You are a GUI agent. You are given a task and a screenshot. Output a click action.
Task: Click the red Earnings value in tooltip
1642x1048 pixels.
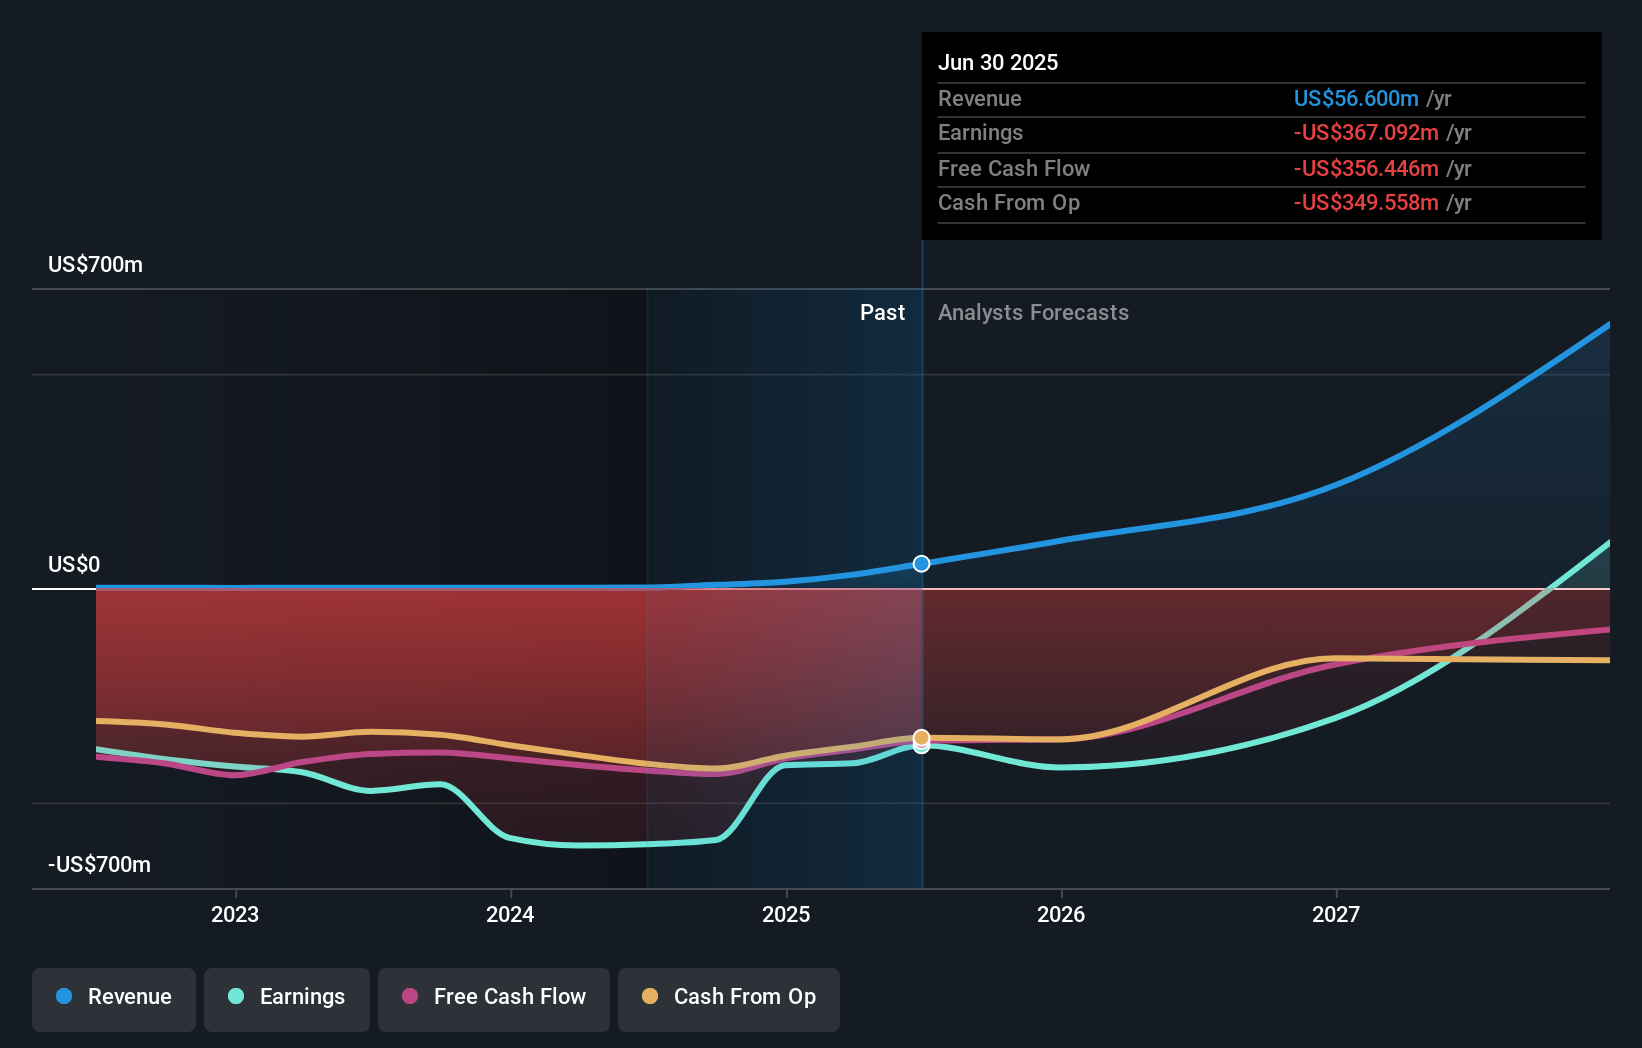1365,132
